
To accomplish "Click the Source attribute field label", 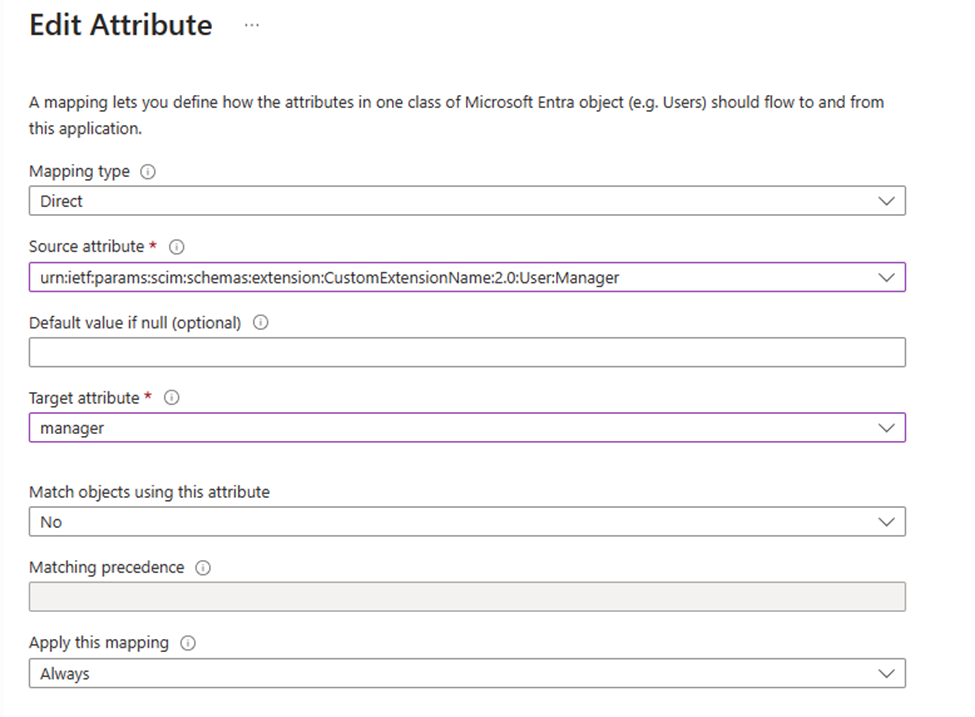I will (x=86, y=247).
